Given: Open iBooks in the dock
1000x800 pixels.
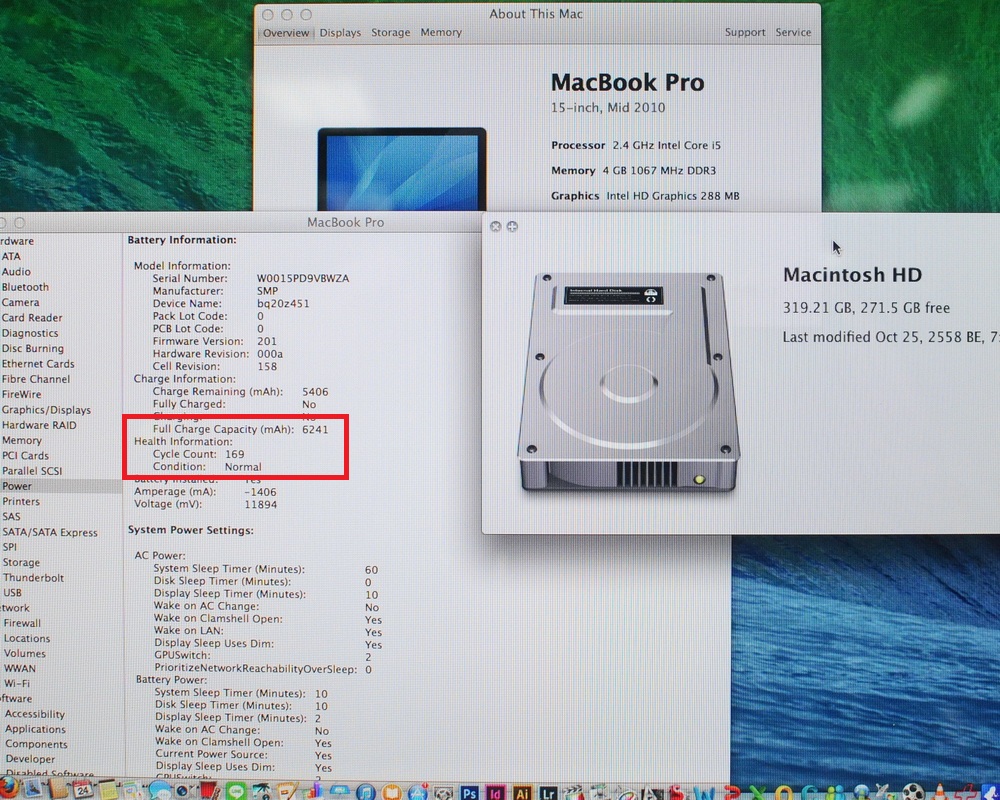Looking at the screenshot, I should (x=392, y=792).
